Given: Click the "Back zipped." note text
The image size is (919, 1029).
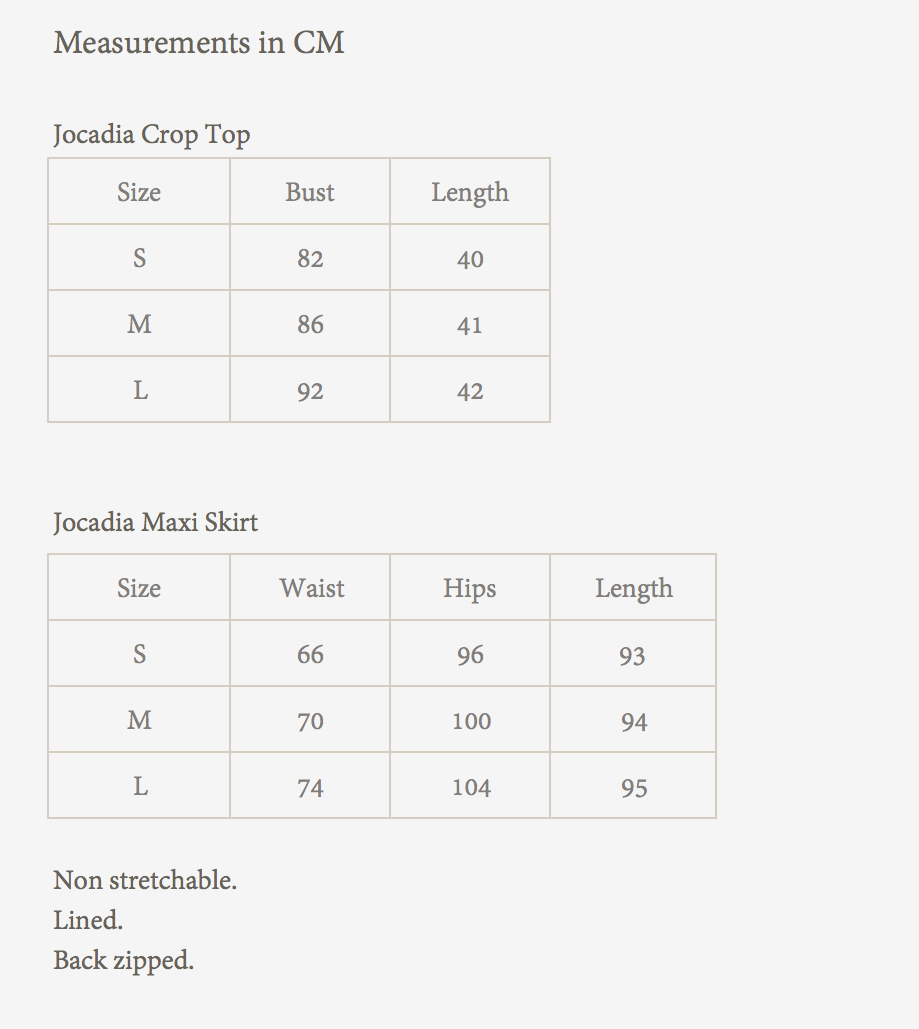Looking at the screenshot, I should click(x=124, y=960).
